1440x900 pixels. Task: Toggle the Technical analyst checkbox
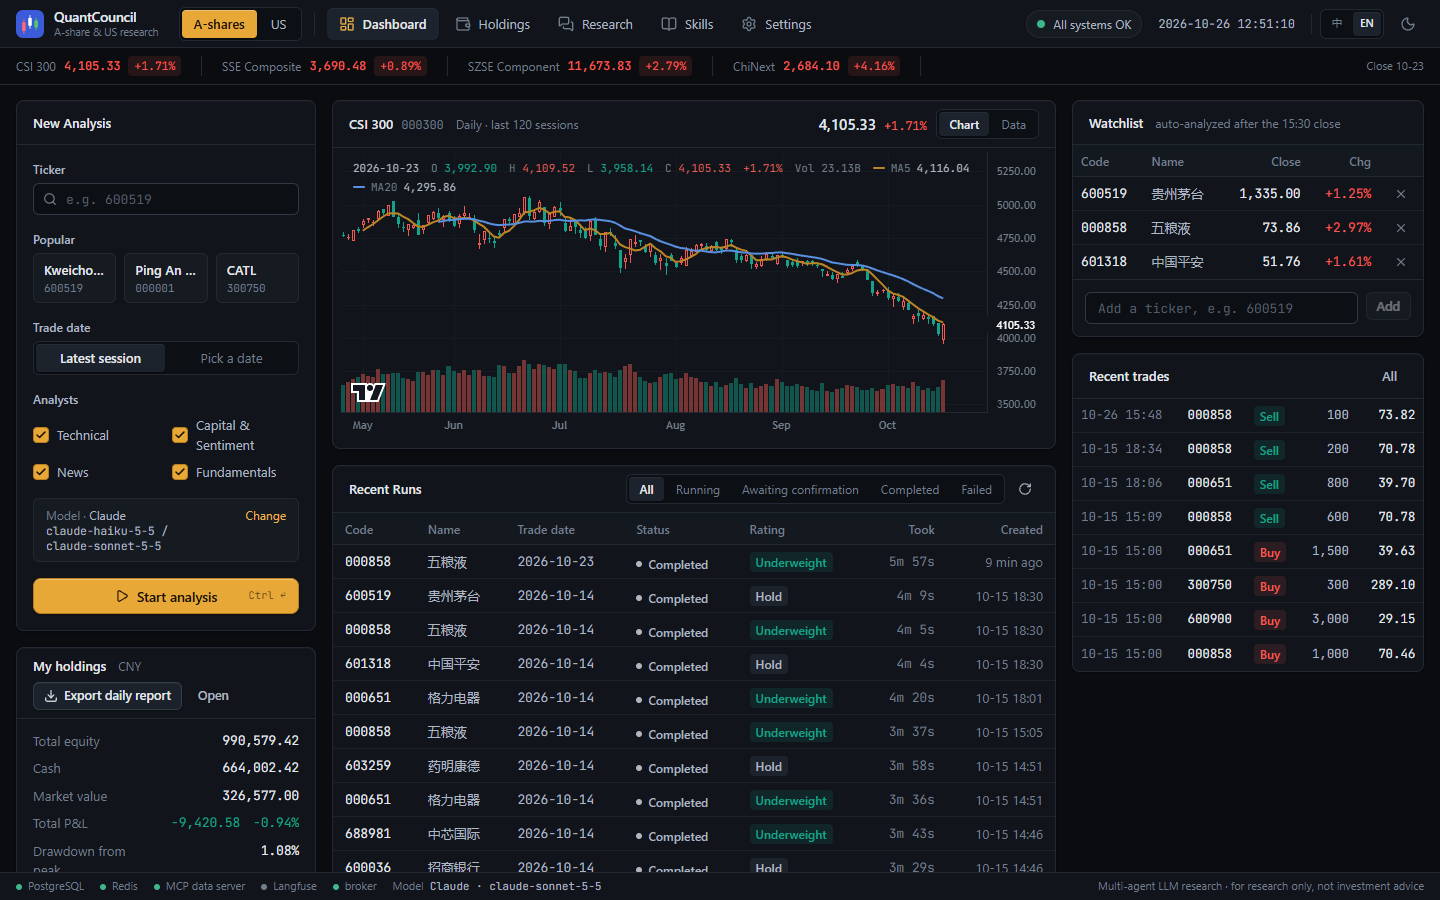click(x=41, y=435)
